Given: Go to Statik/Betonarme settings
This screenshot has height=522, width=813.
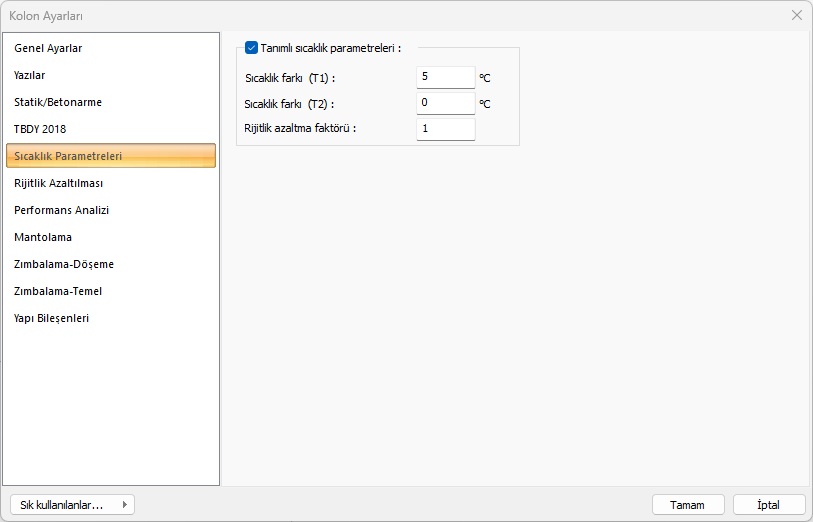Looking at the screenshot, I should pos(58,102).
